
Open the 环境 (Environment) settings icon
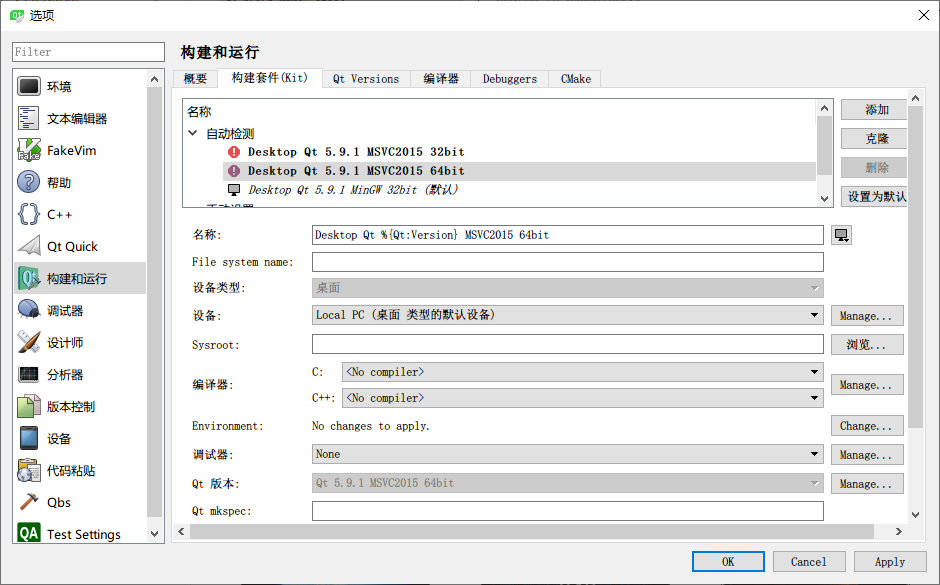click(x=29, y=86)
